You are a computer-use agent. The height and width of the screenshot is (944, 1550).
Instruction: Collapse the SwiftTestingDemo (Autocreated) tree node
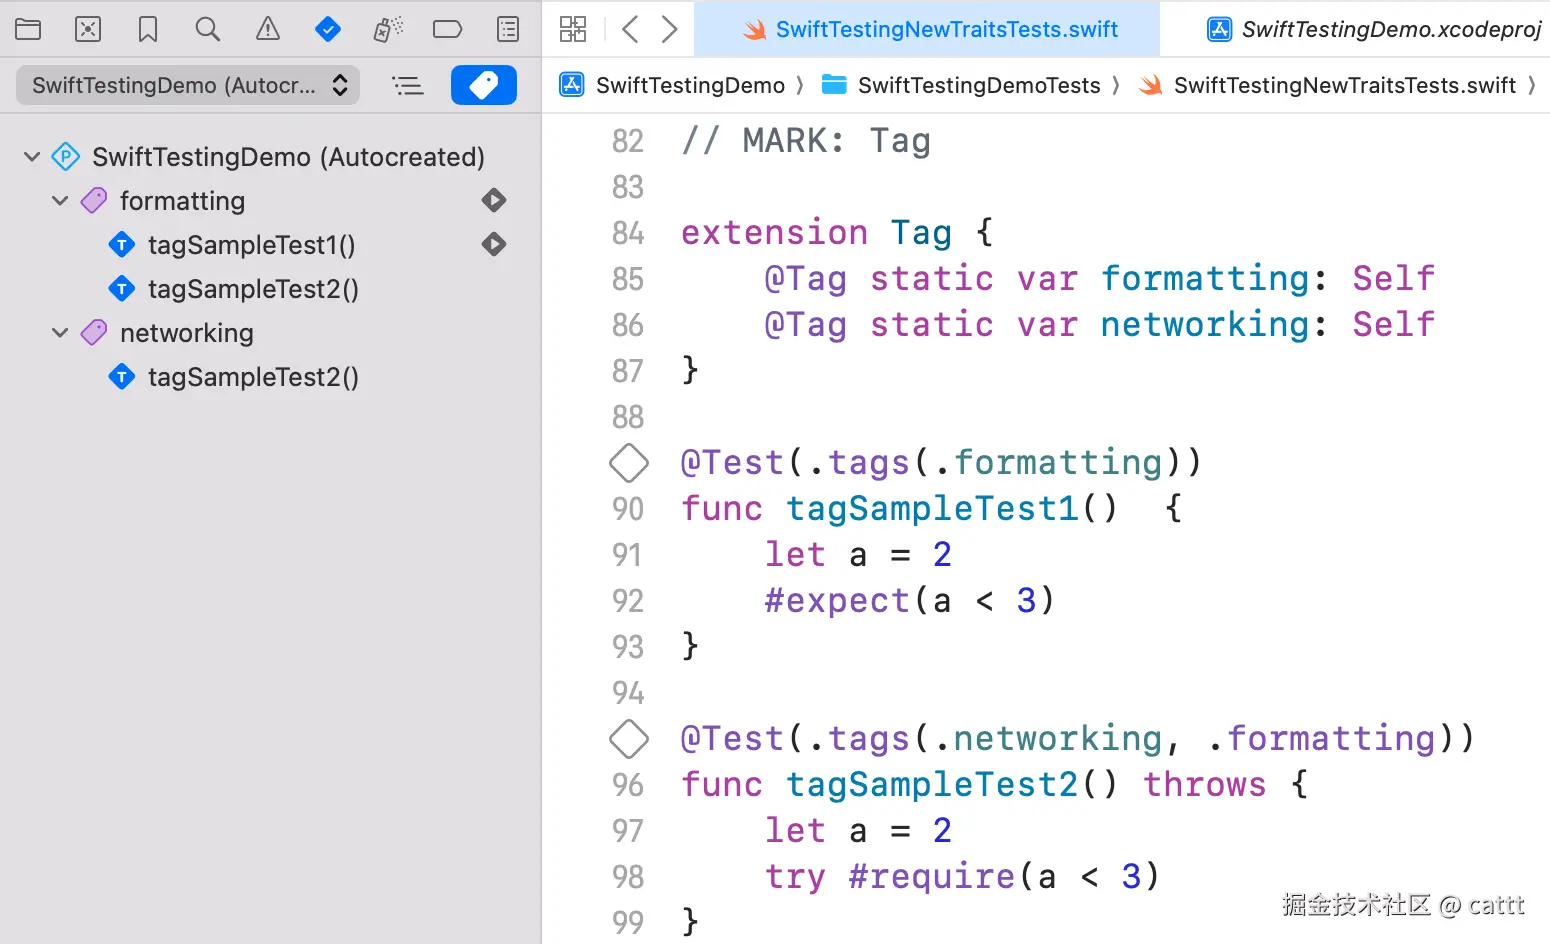[32, 157]
